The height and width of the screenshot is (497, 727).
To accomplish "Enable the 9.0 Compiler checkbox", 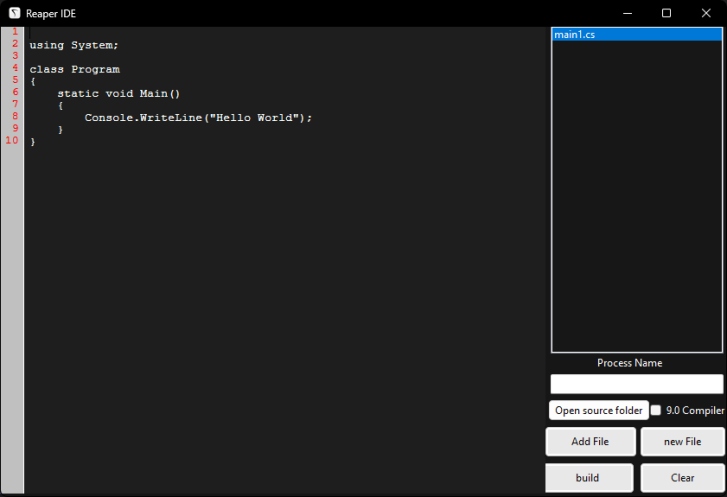I will [x=656, y=410].
